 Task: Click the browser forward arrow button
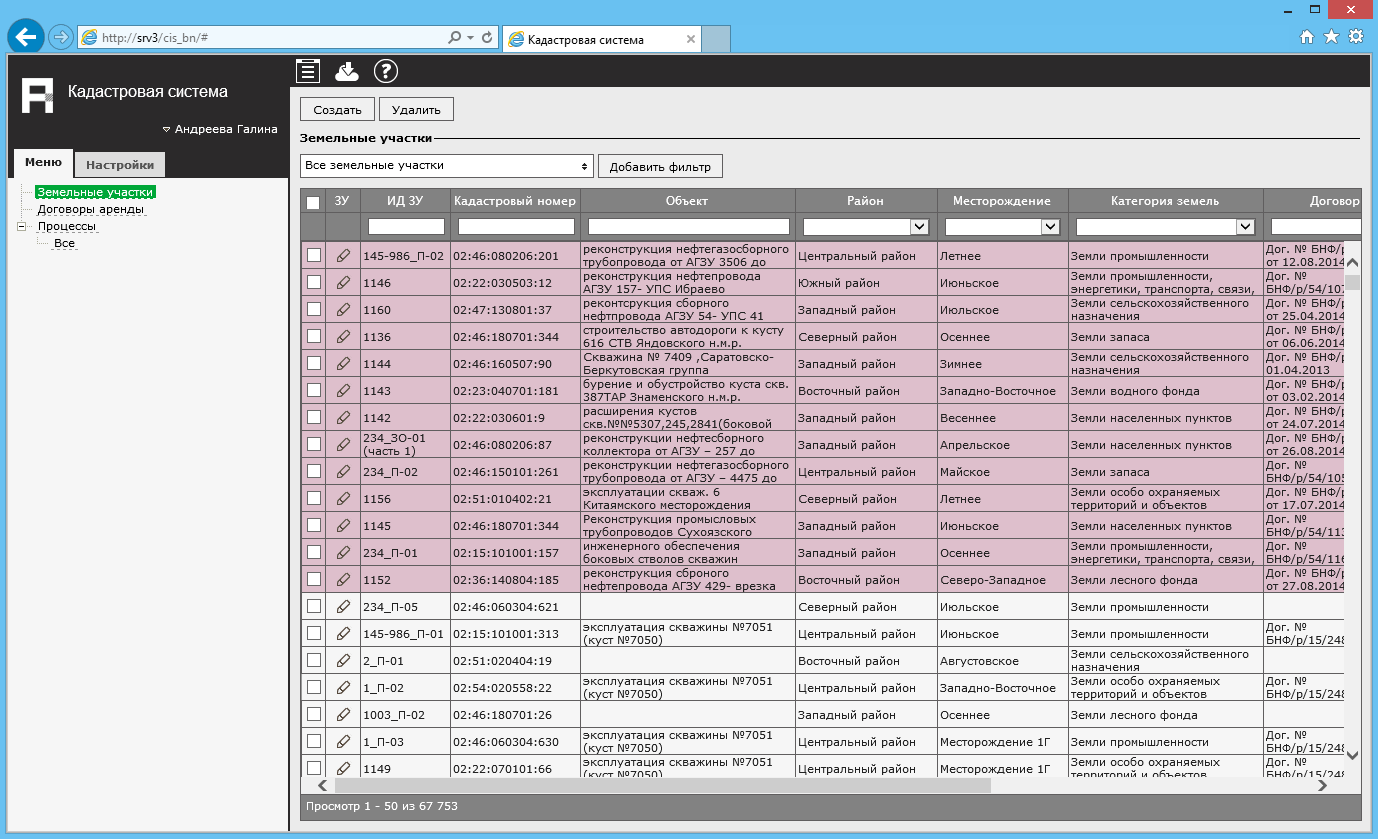click(x=60, y=37)
